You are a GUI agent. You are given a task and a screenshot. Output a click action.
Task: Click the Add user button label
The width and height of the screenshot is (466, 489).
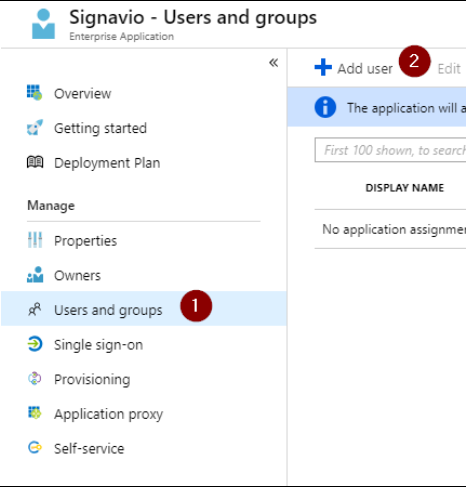pyautogui.click(x=365, y=69)
